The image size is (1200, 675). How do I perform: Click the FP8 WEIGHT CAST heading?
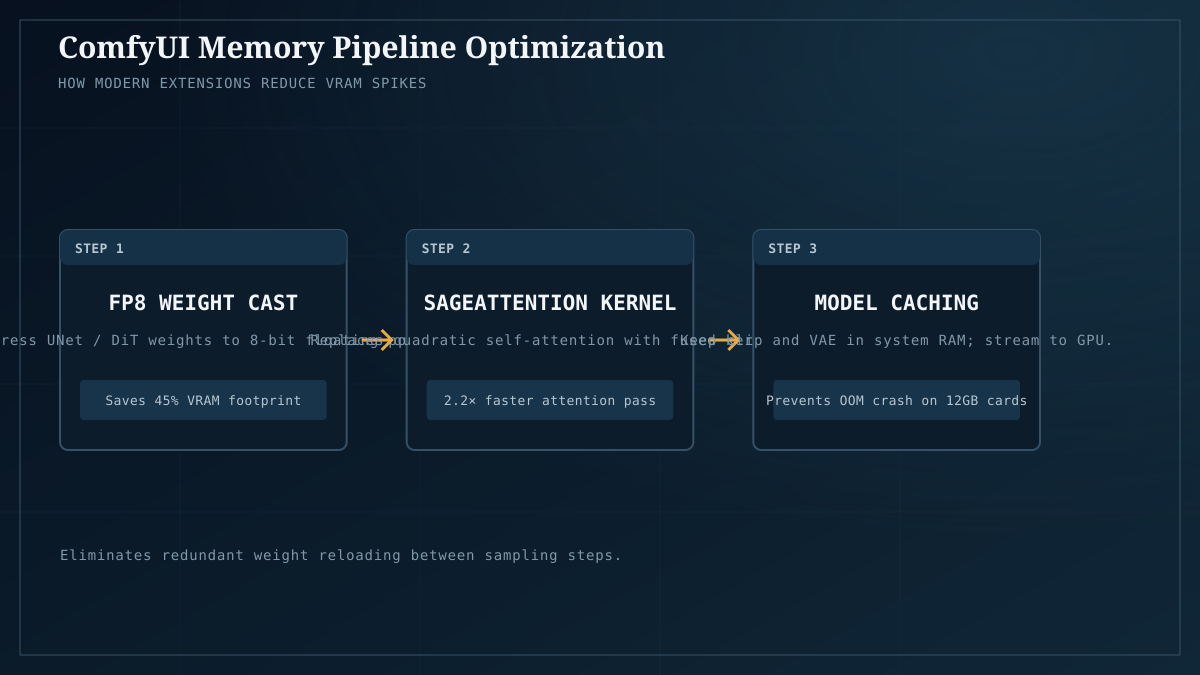pos(203,303)
